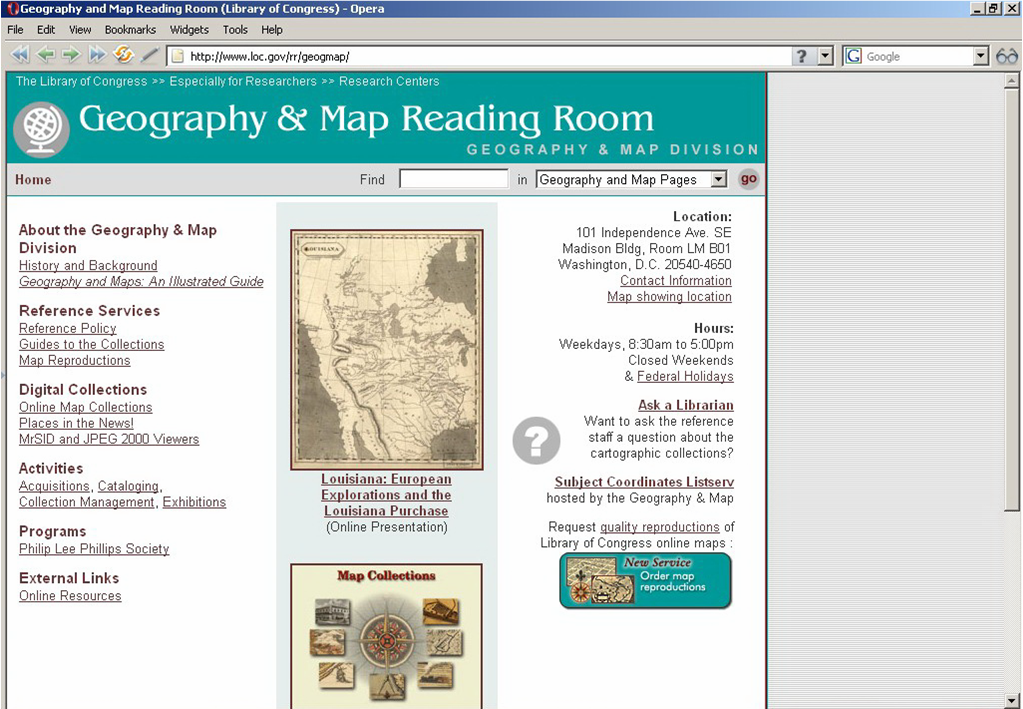This screenshot has height=709, width=1023.
Task: Click inside the Find search field
Action: [x=453, y=180]
